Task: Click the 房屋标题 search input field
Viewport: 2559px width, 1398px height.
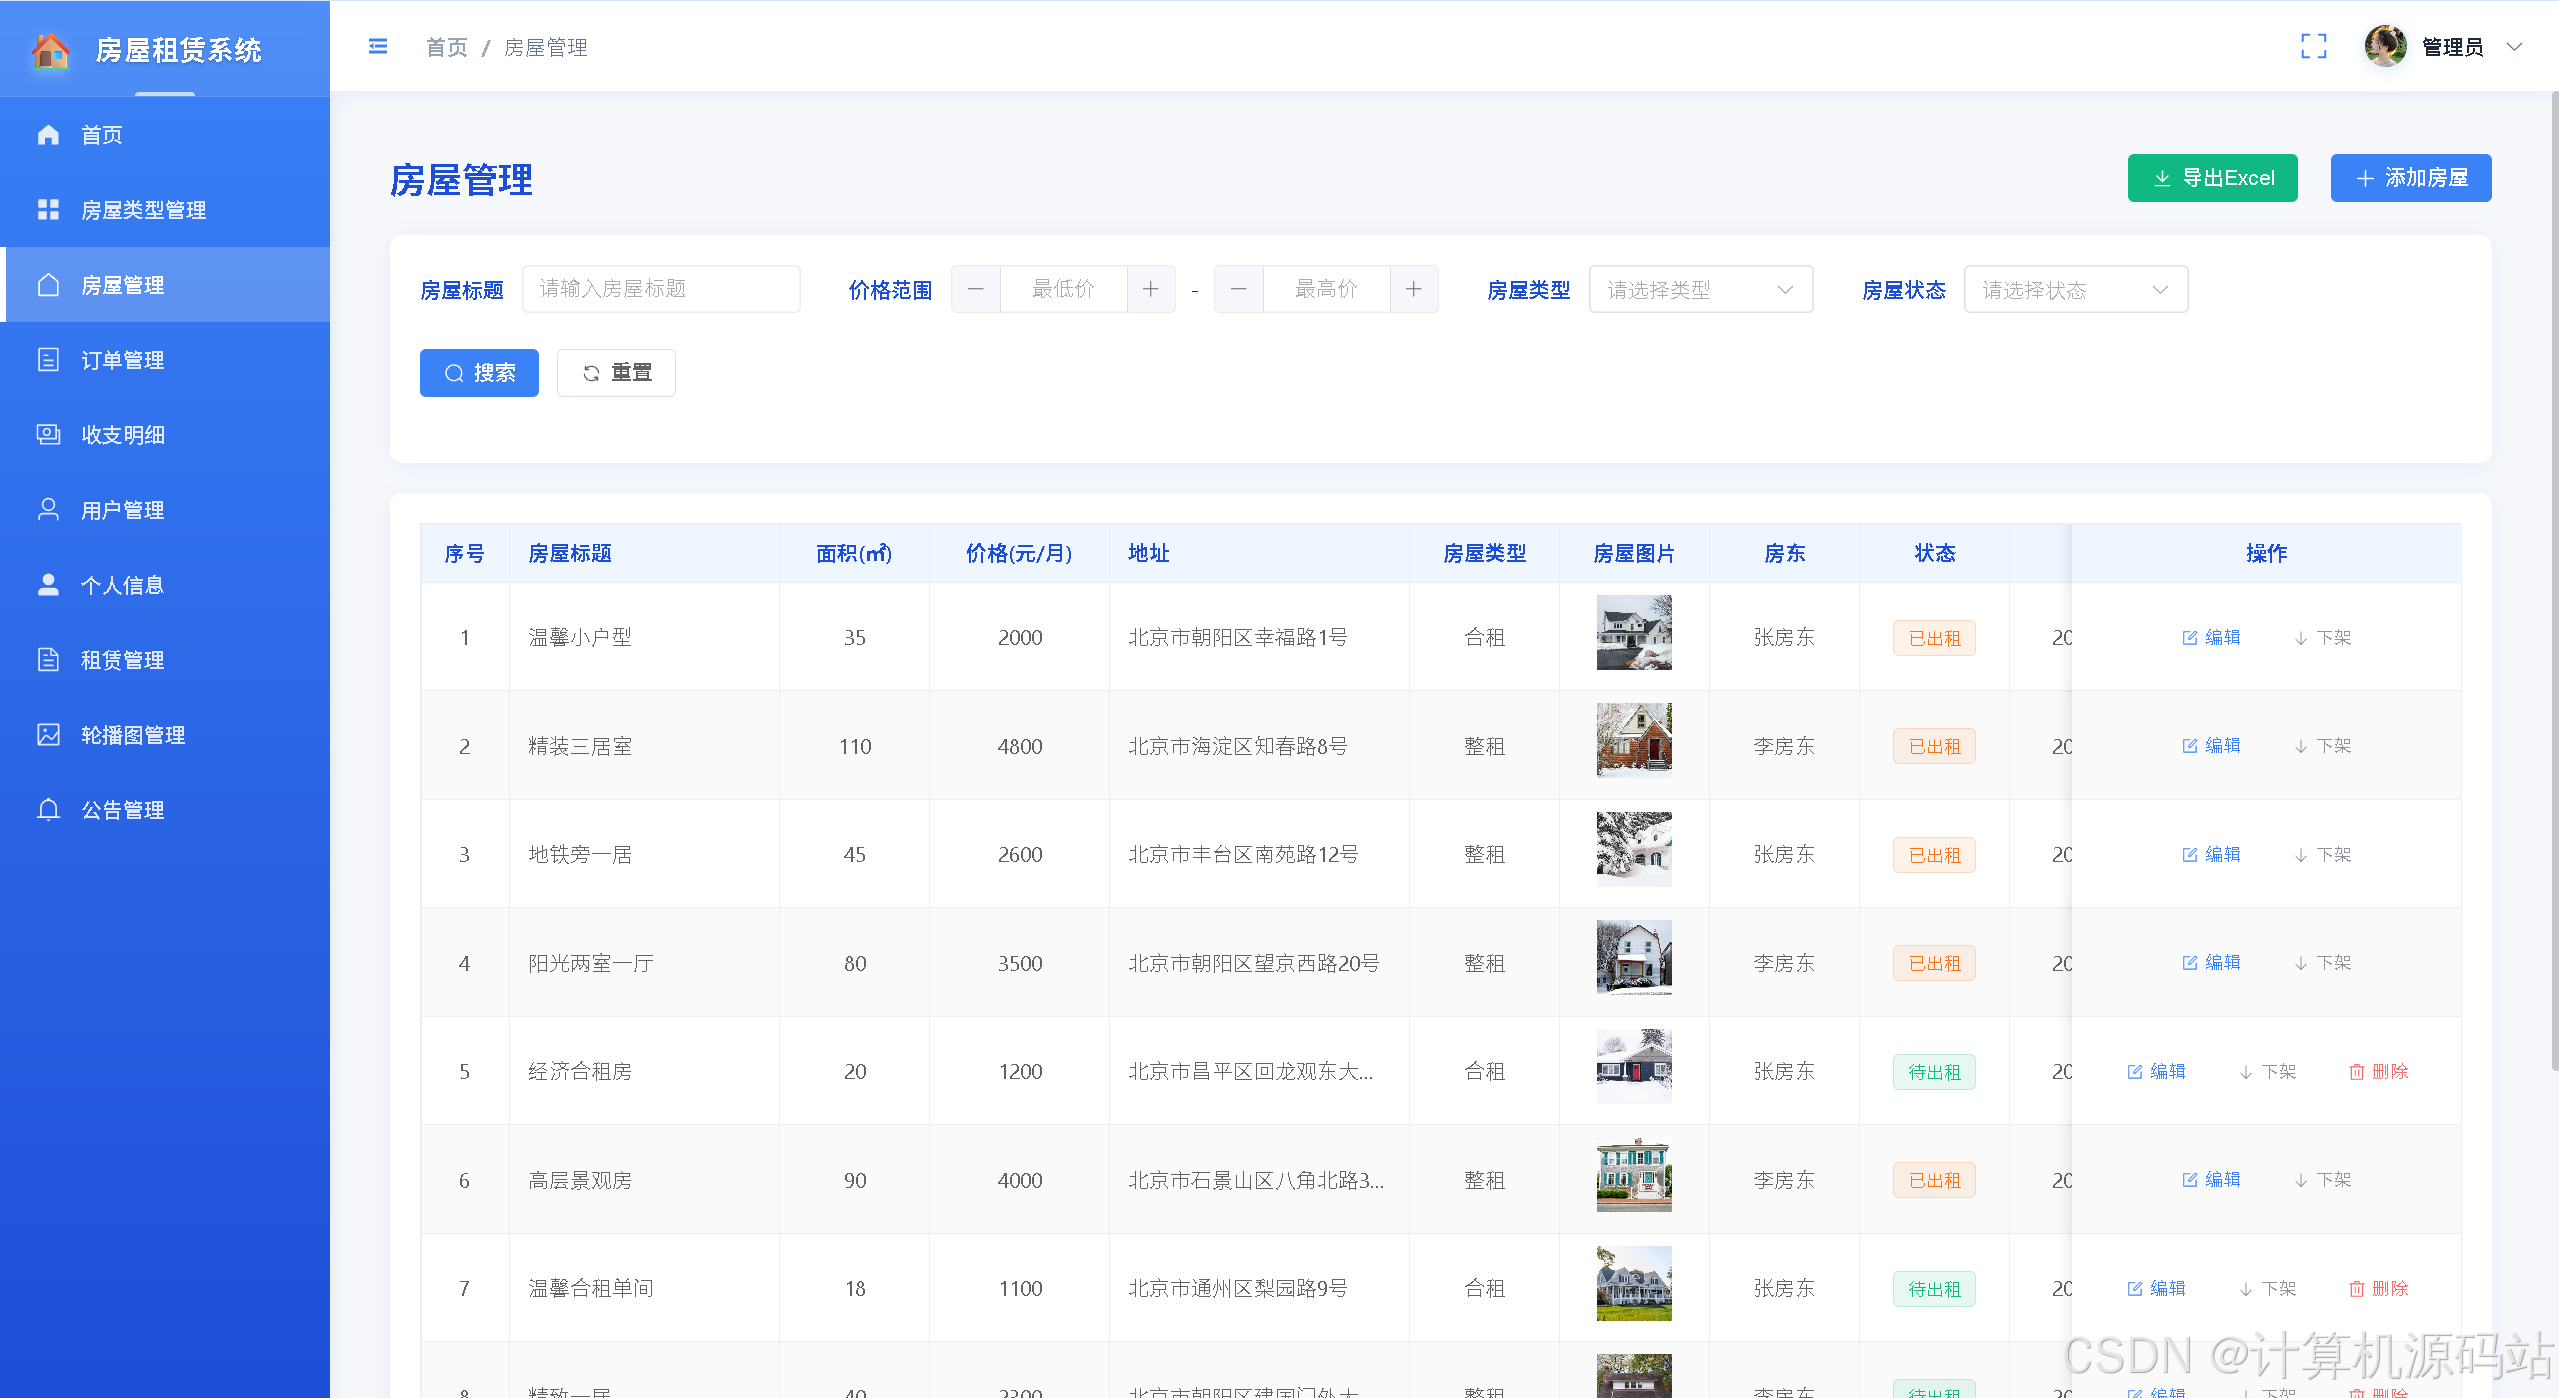Action: [x=661, y=290]
